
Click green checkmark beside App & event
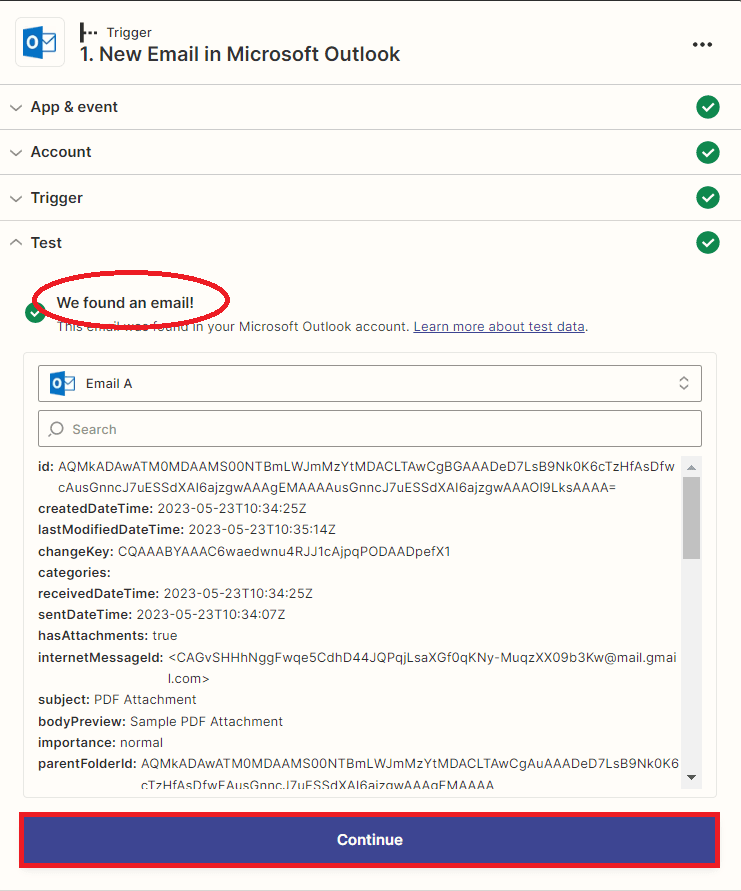pyautogui.click(x=708, y=107)
